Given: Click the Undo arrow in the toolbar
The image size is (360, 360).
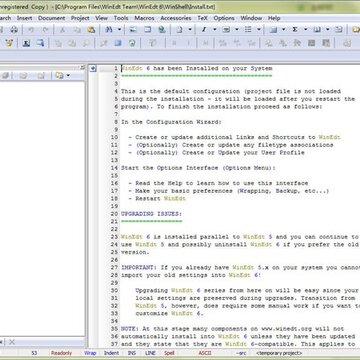Looking at the screenshot, I should pos(31,30).
